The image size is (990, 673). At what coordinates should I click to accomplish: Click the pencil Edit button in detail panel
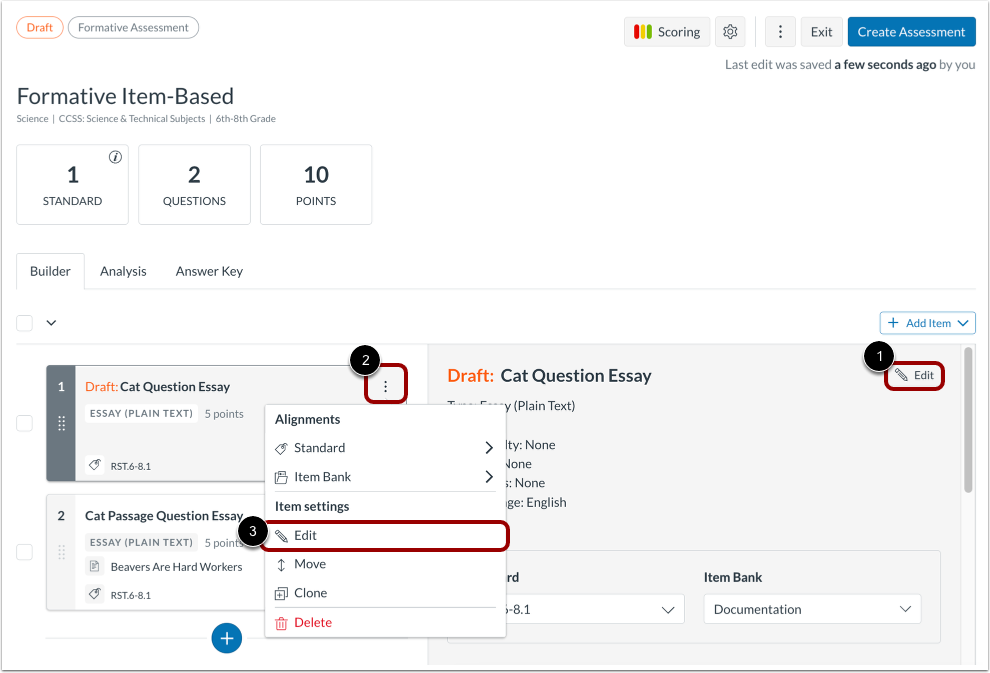coord(914,375)
